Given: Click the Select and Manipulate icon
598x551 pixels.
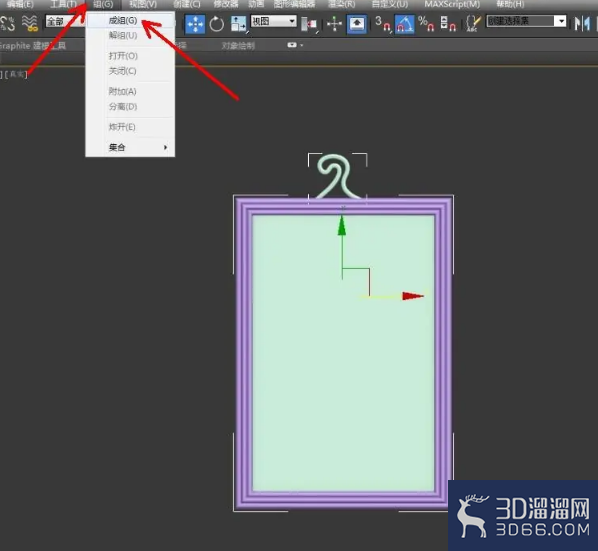Looking at the screenshot, I should click(x=334, y=24).
